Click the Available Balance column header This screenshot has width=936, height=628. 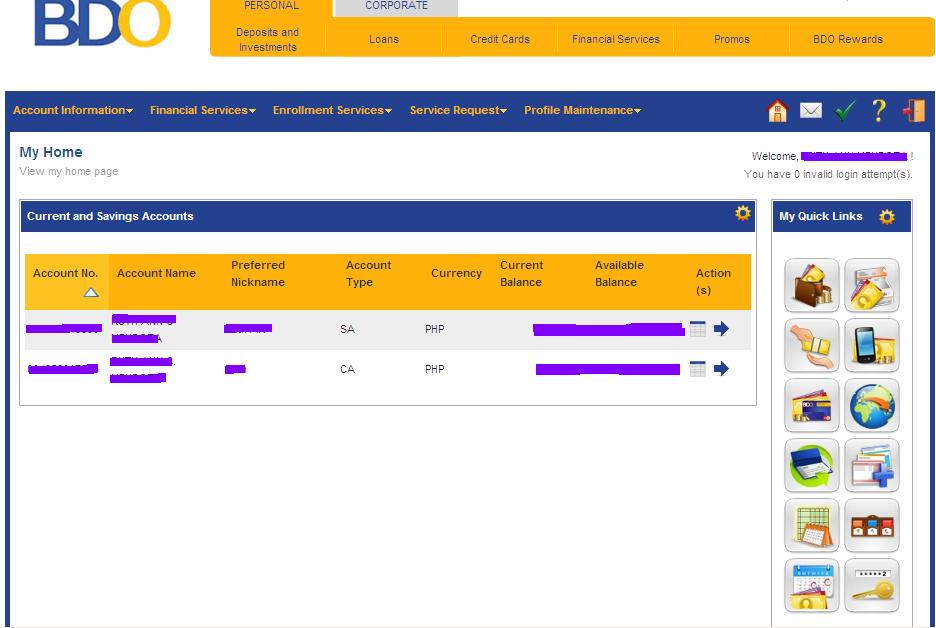(619, 273)
